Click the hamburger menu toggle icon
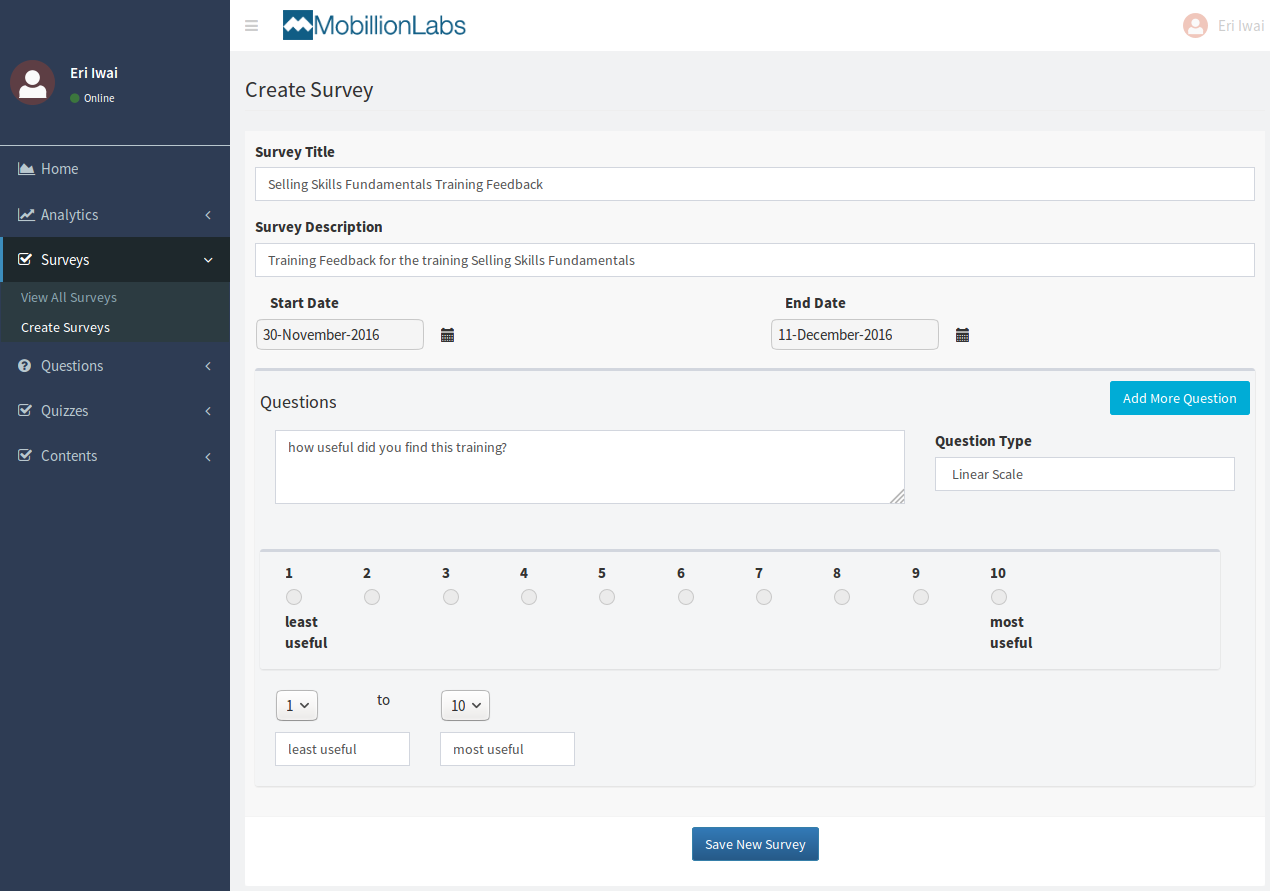Viewport: 1270px width, 891px height. point(251,26)
